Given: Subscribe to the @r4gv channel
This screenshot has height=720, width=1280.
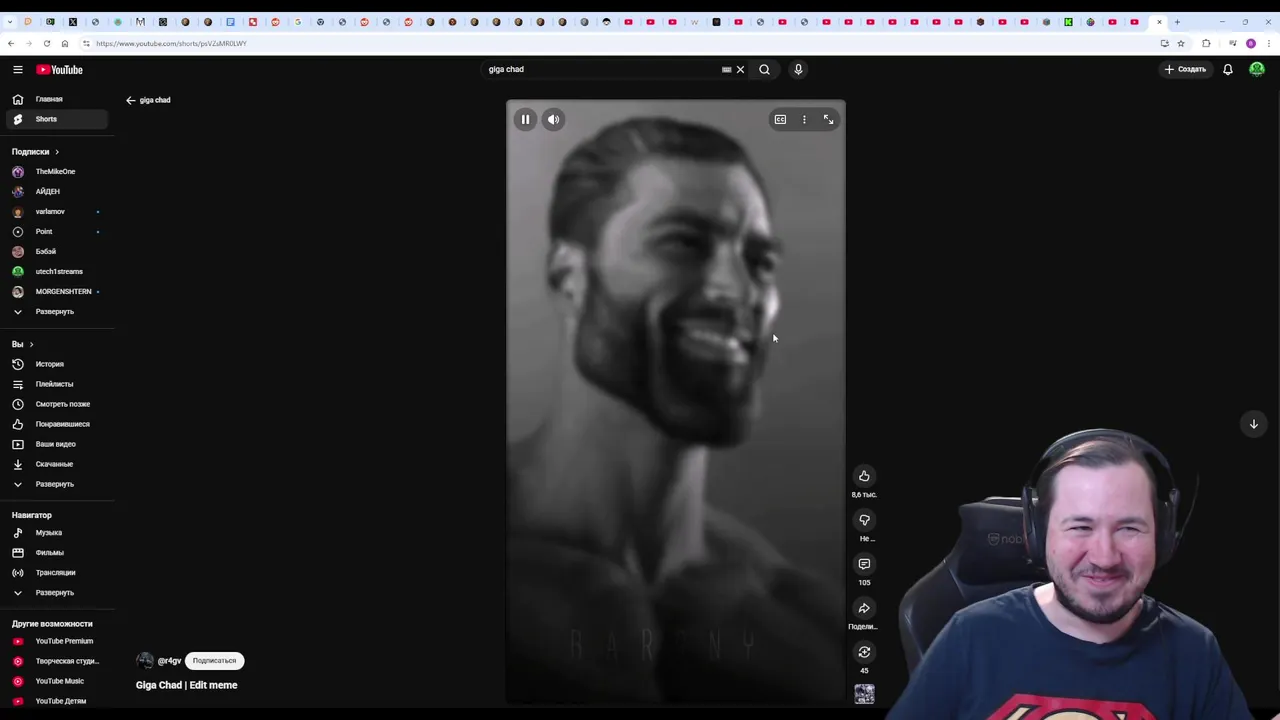Looking at the screenshot, I should click(214, 661).
